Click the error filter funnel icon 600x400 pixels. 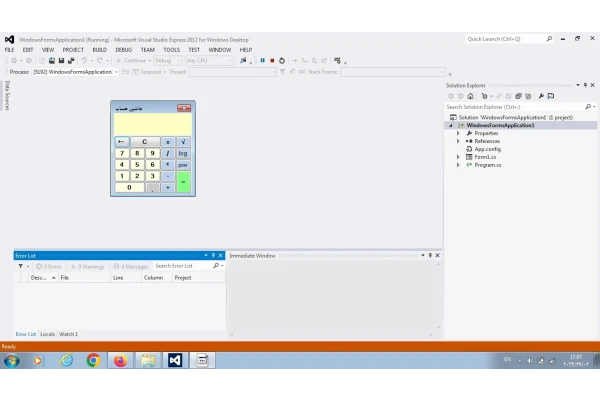(20, 266)
